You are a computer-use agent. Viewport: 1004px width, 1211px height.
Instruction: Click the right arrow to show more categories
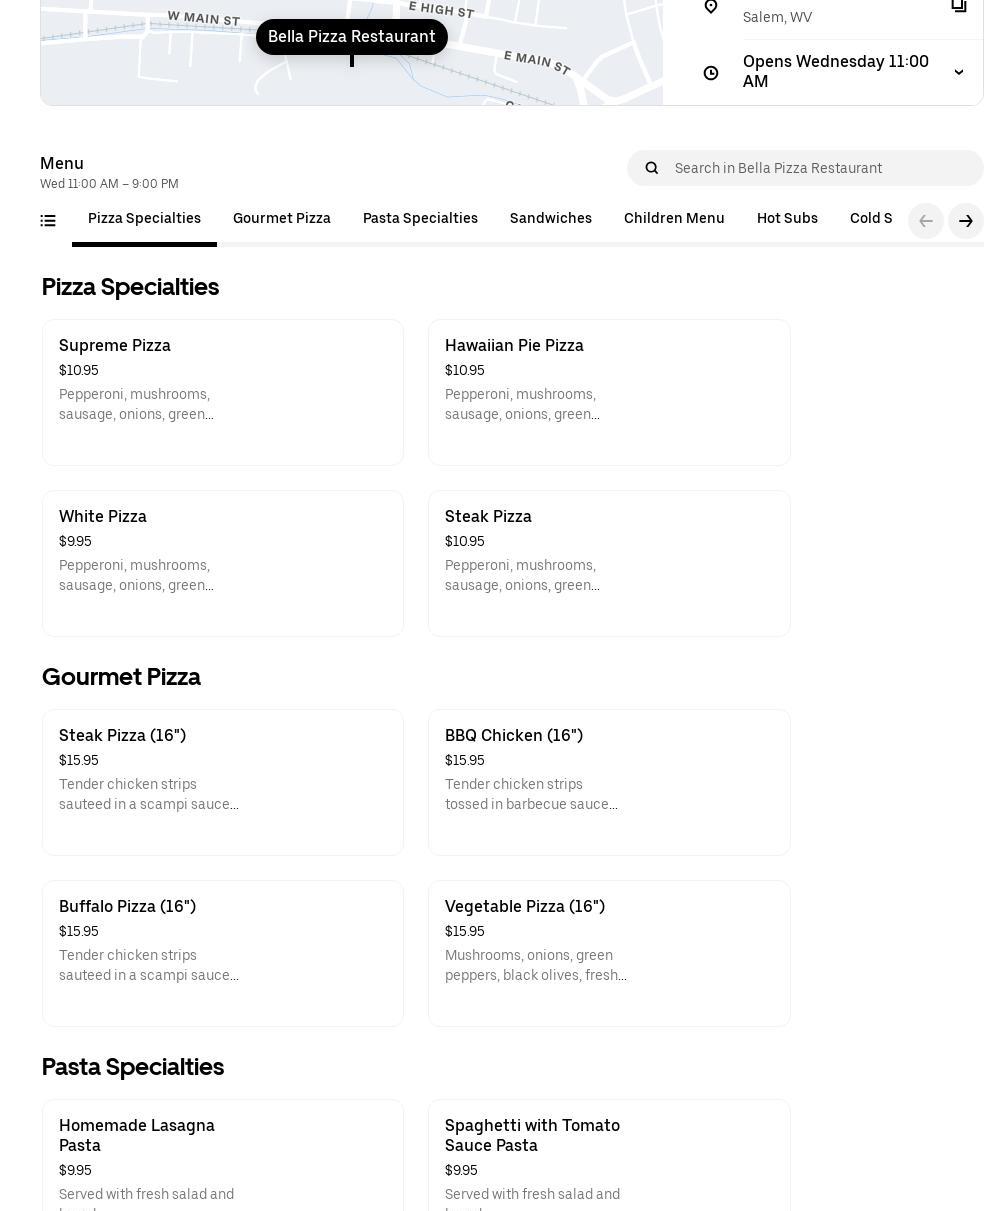click(x=966, y=221)
